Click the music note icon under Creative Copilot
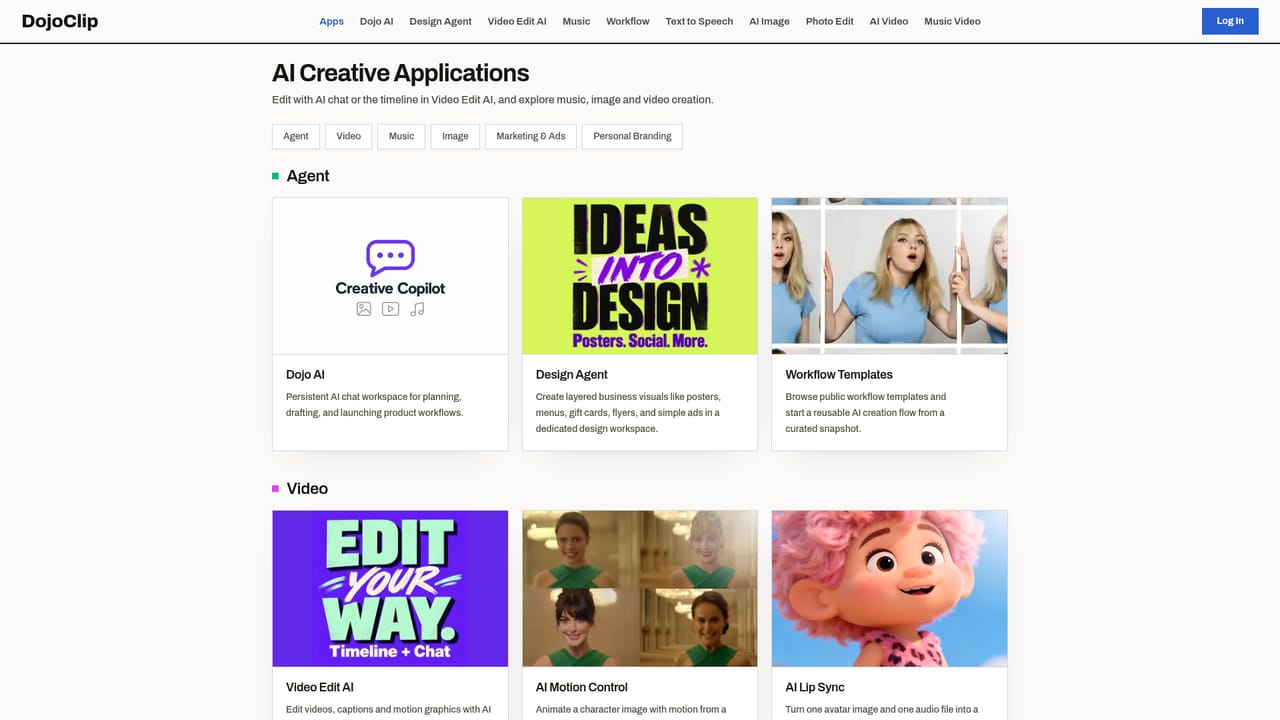Viewport: 1280px width, 720px height. [x=417, y=309]
